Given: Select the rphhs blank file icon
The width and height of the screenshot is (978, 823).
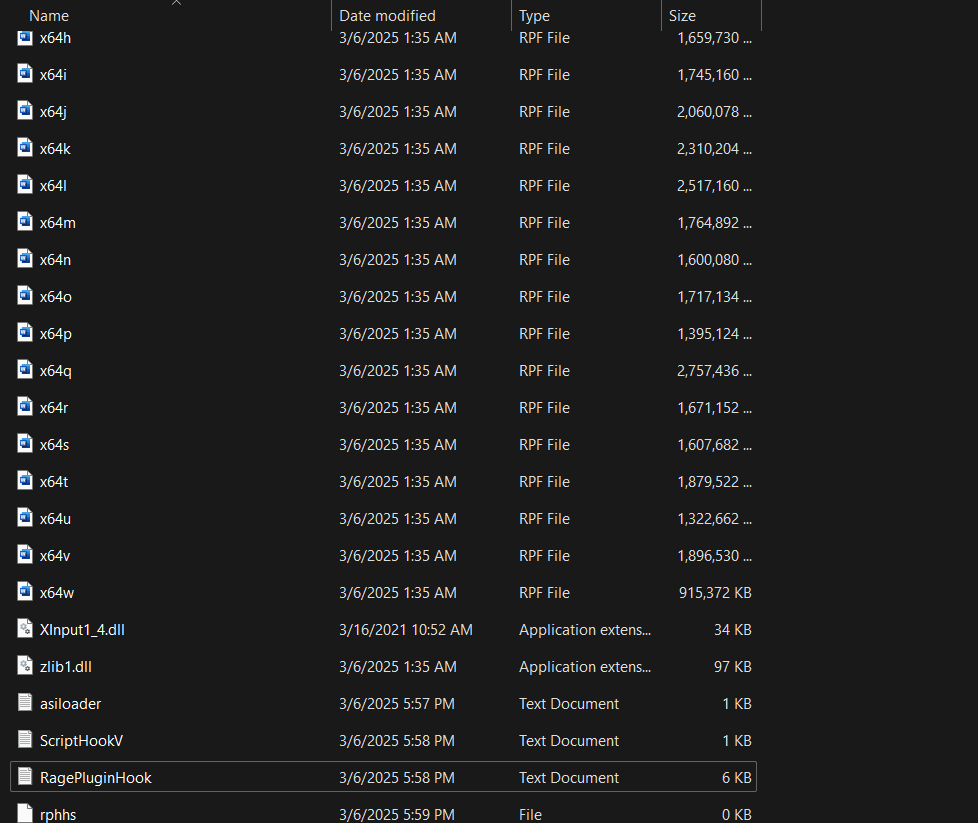Looking at the screenshot, I should point(26,813).
